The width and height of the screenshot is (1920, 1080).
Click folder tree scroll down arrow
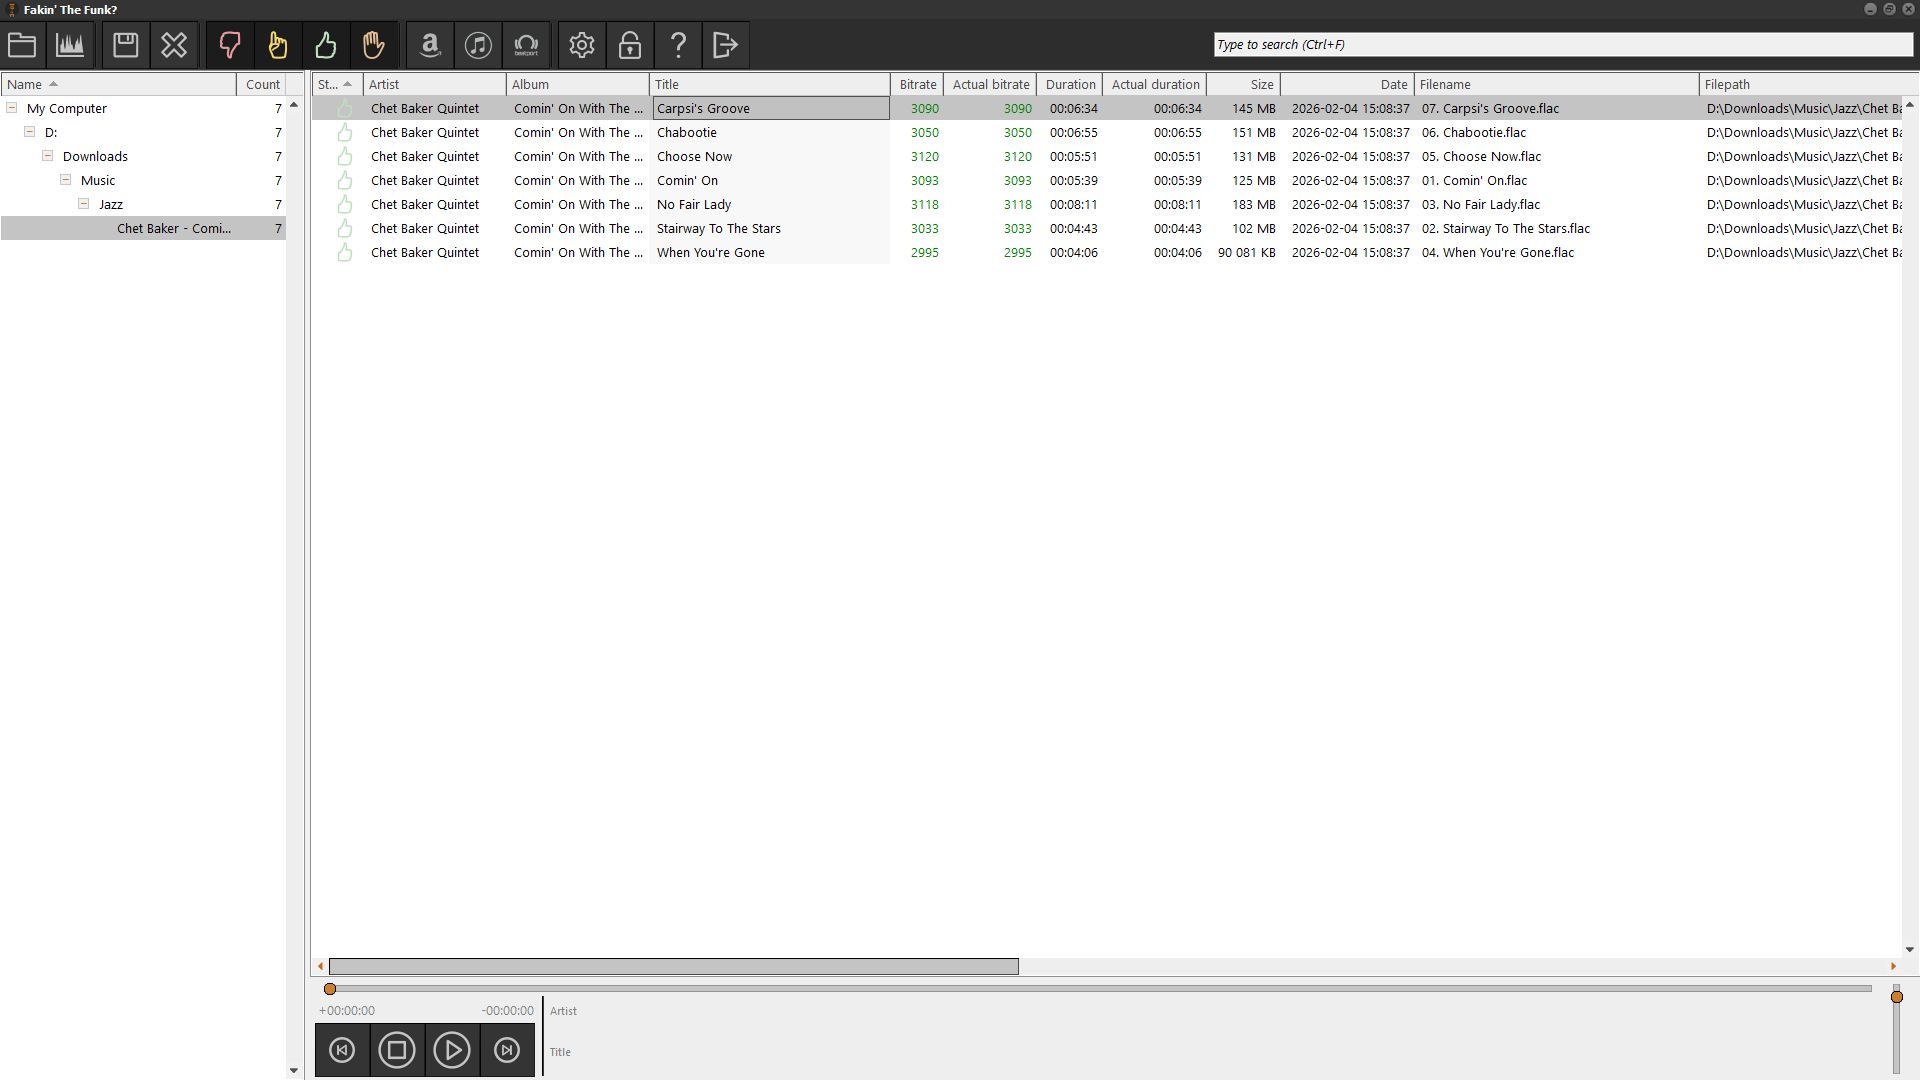(x=293, y=1070)
